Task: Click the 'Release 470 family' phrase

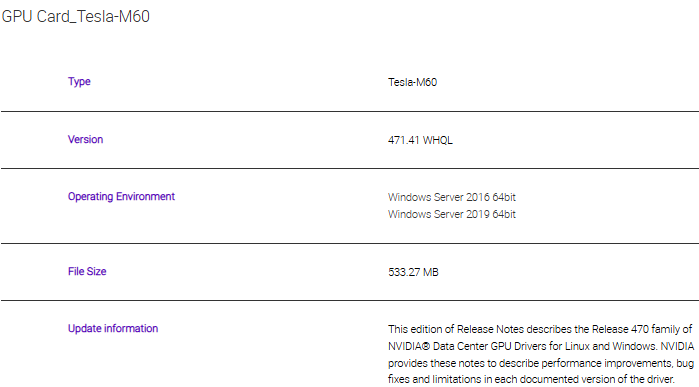Action: pos(636,329)
